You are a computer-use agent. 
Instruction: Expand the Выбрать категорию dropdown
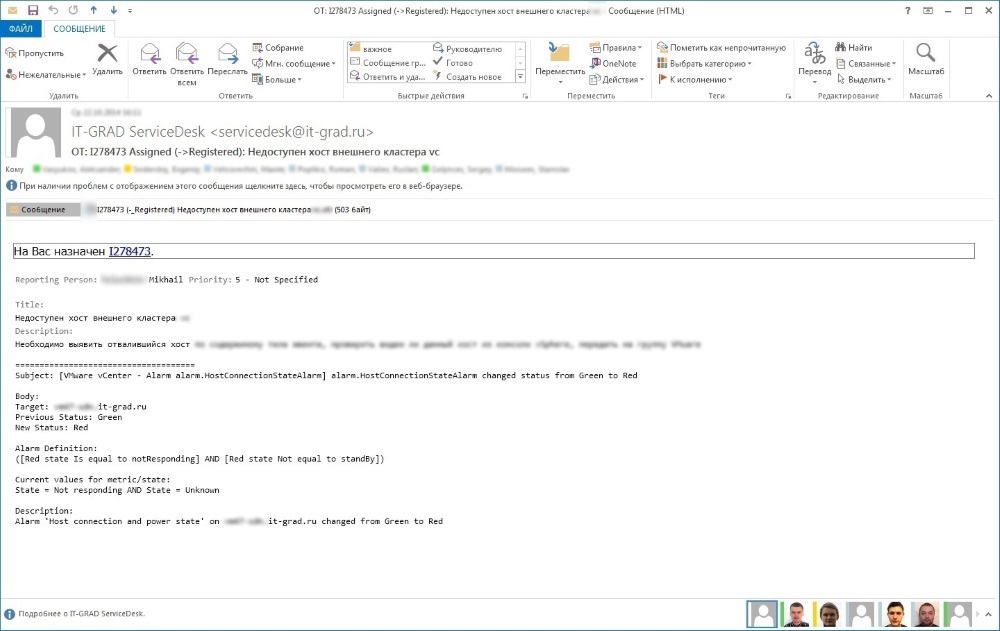pyautogui.click(x=704, y=63)
